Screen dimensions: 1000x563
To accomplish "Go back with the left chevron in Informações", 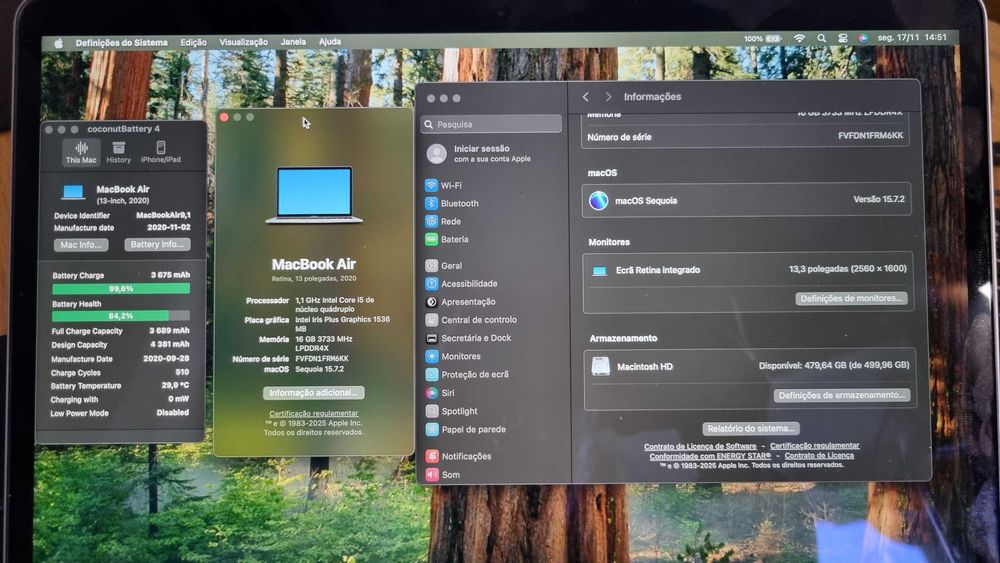I will (x=586, y=96).
